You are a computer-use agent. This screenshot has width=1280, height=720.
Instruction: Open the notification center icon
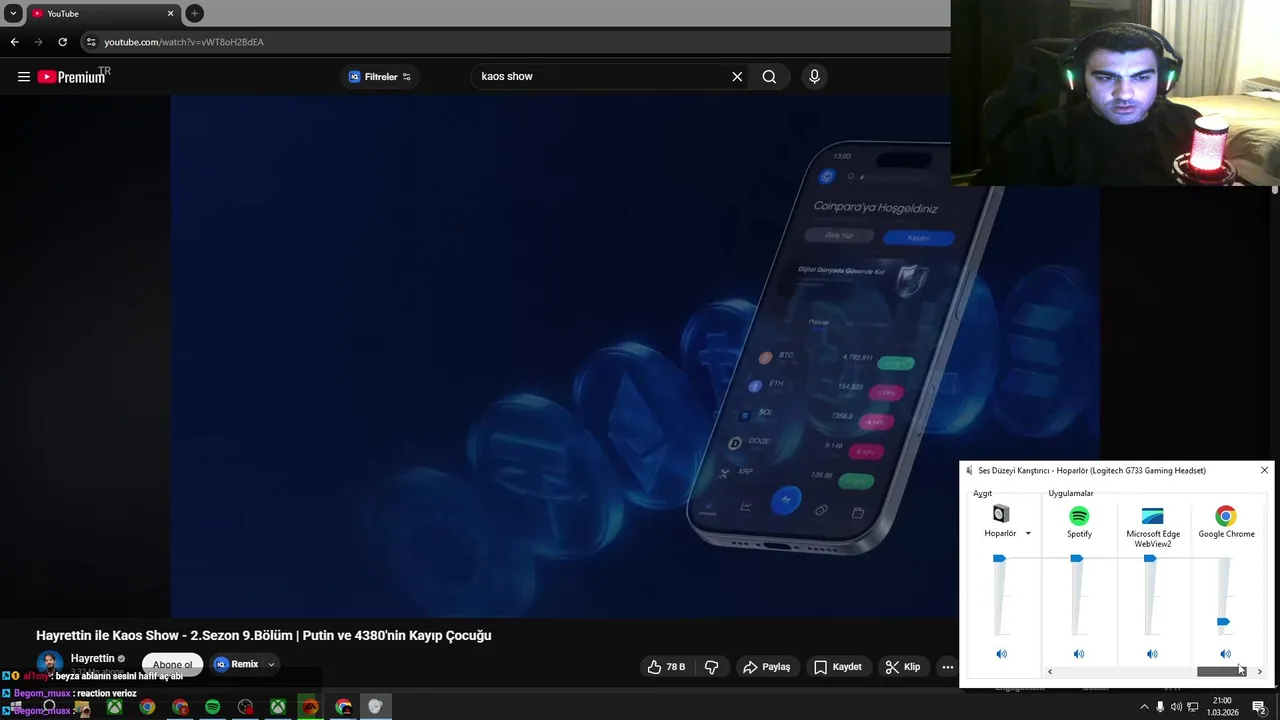click(1260, 707)
